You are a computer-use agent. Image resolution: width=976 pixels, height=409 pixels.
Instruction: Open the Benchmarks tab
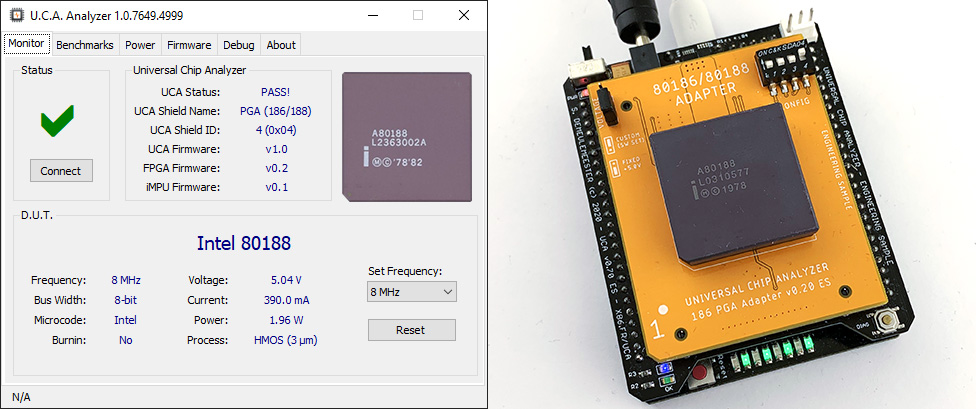(x=85, y=45)
